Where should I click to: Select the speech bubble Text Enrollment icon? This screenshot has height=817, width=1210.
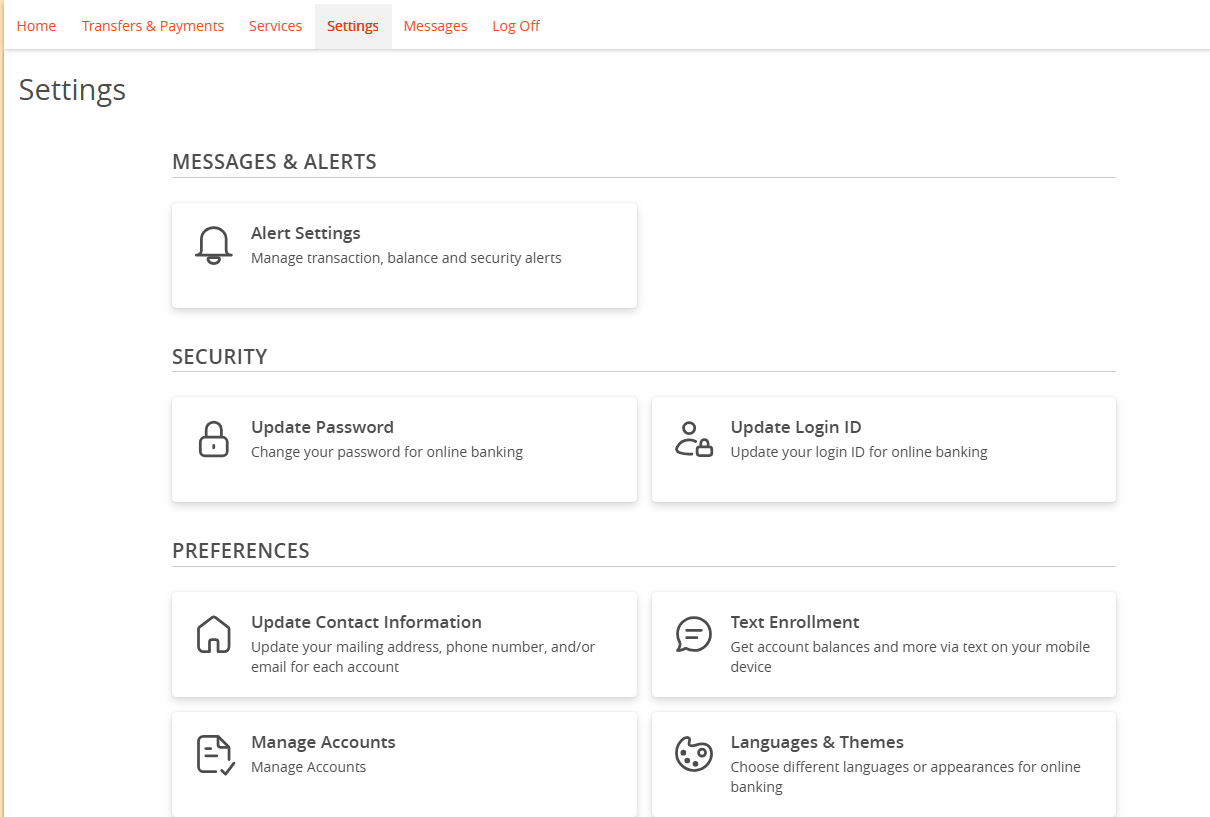(x=693, y=633)
